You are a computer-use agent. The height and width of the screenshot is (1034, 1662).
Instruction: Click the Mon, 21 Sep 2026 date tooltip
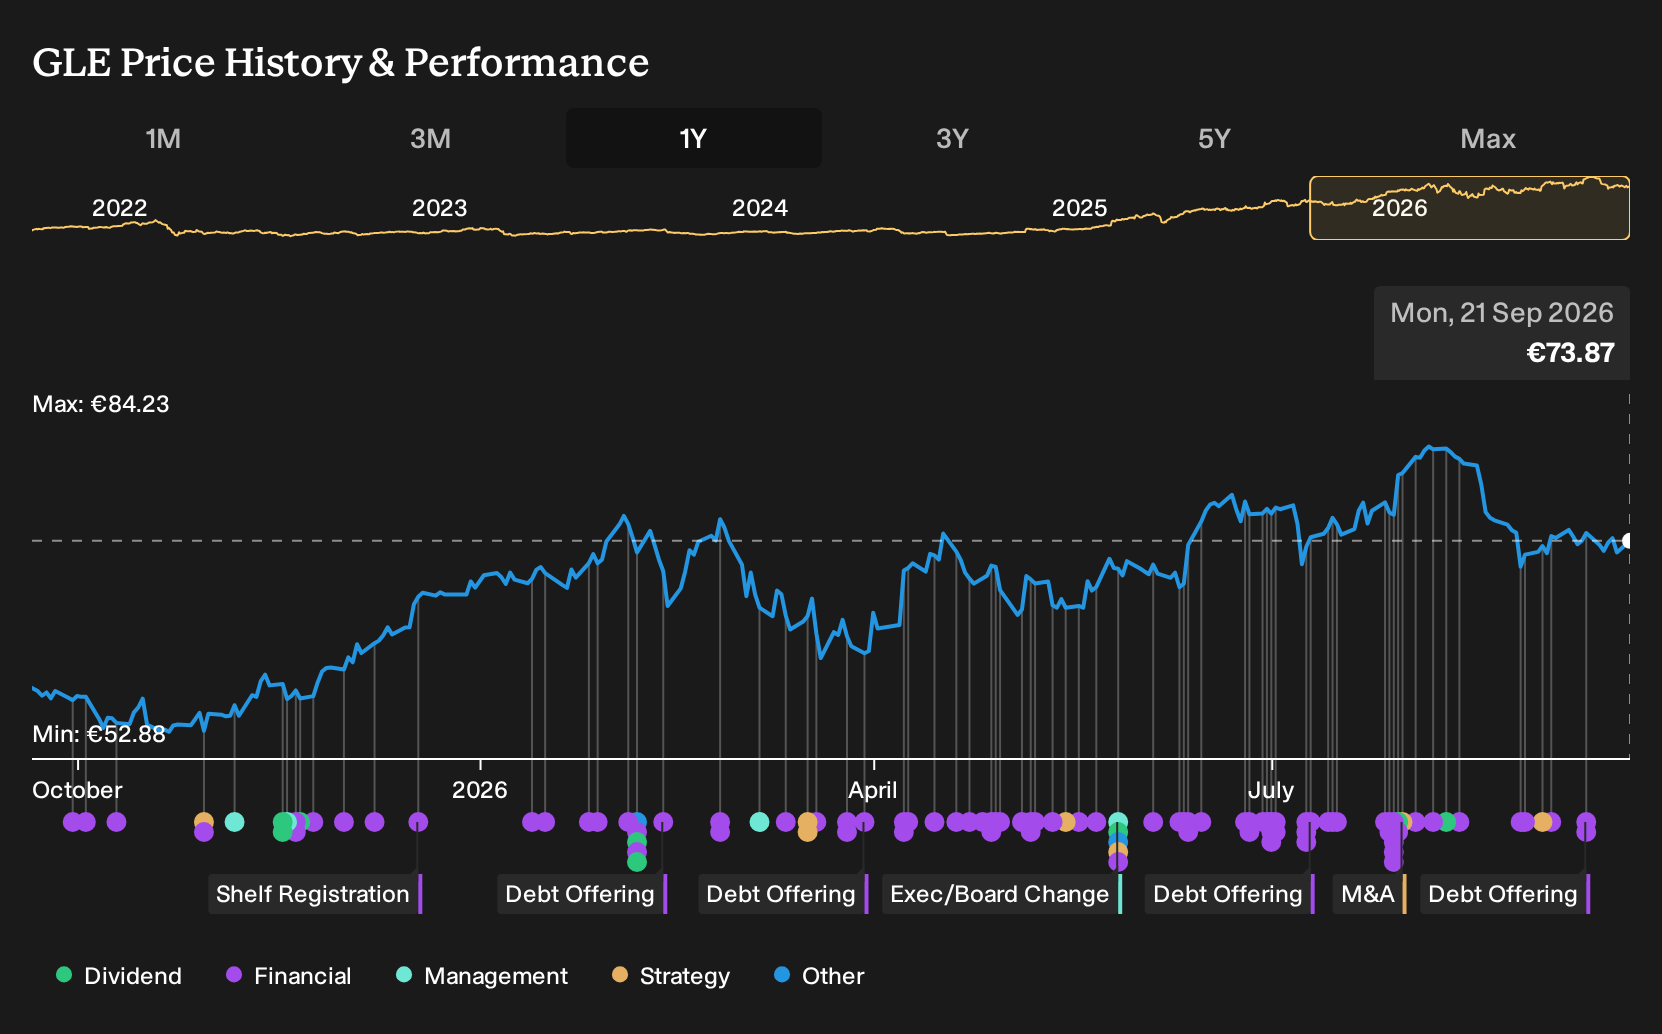pyautogui.click(x=1502, y=313)
